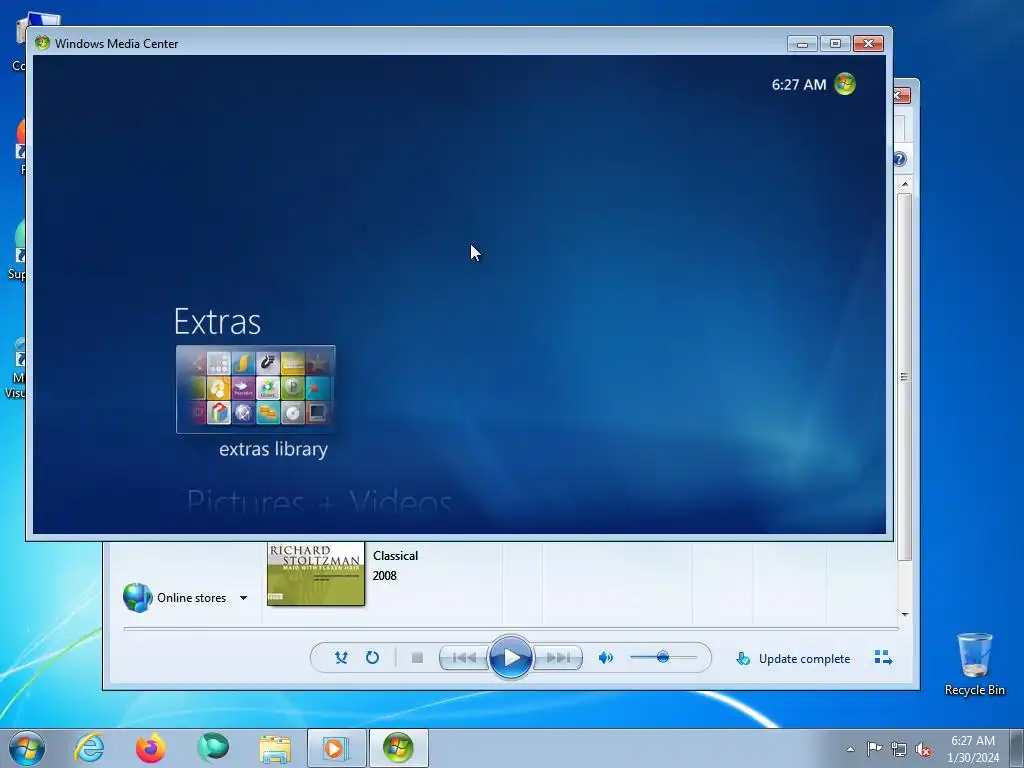Show hidden tray icons arrow
The image size is (1024, 768).
(x=850, y=749)
